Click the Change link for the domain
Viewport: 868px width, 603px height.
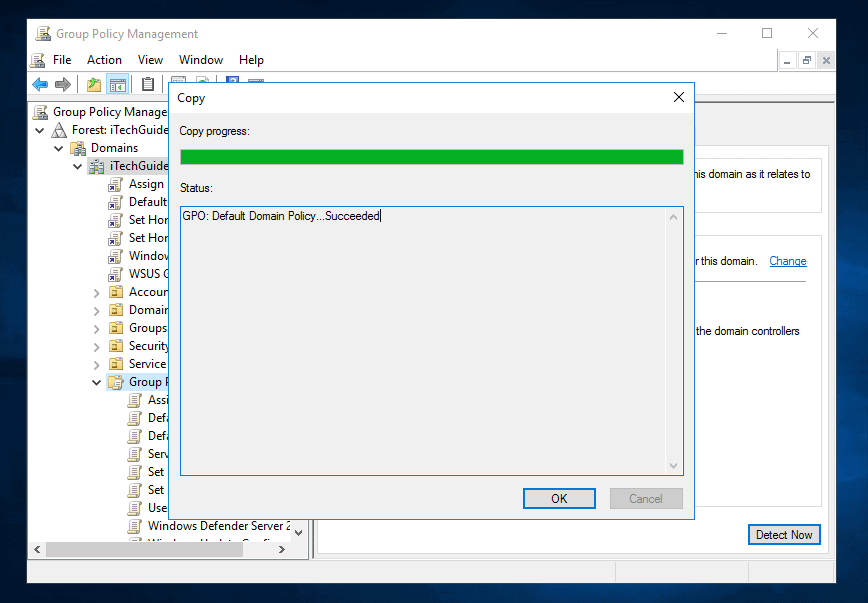pyautogui.click(x=787, y=261)
